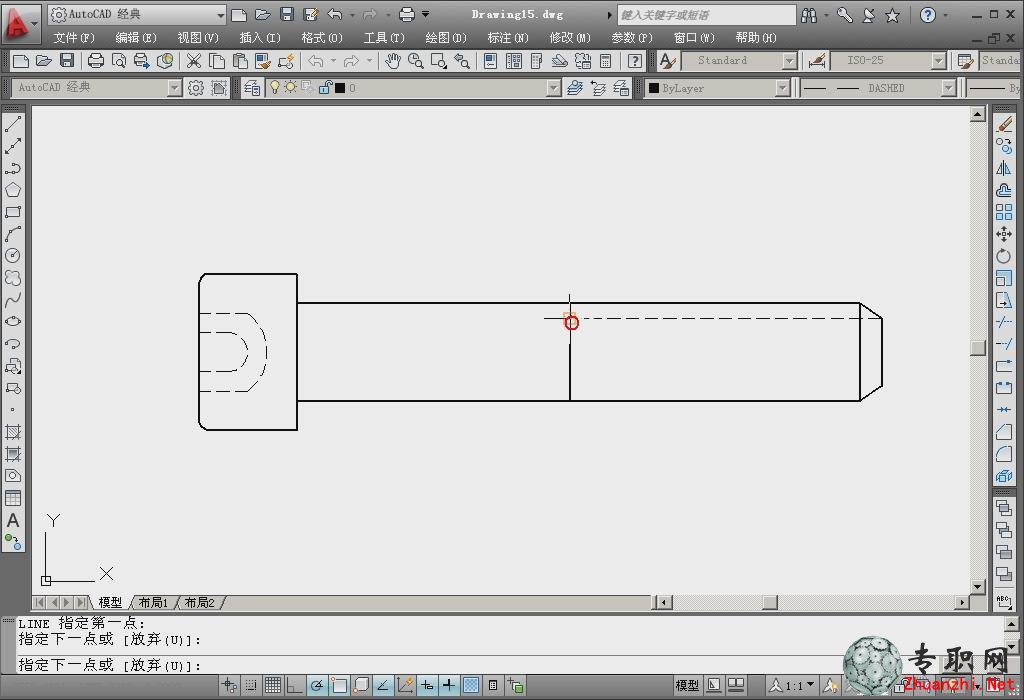Click the Cut scissors icon
This screenshot has width=1024, height=700.
click(194, 61)
